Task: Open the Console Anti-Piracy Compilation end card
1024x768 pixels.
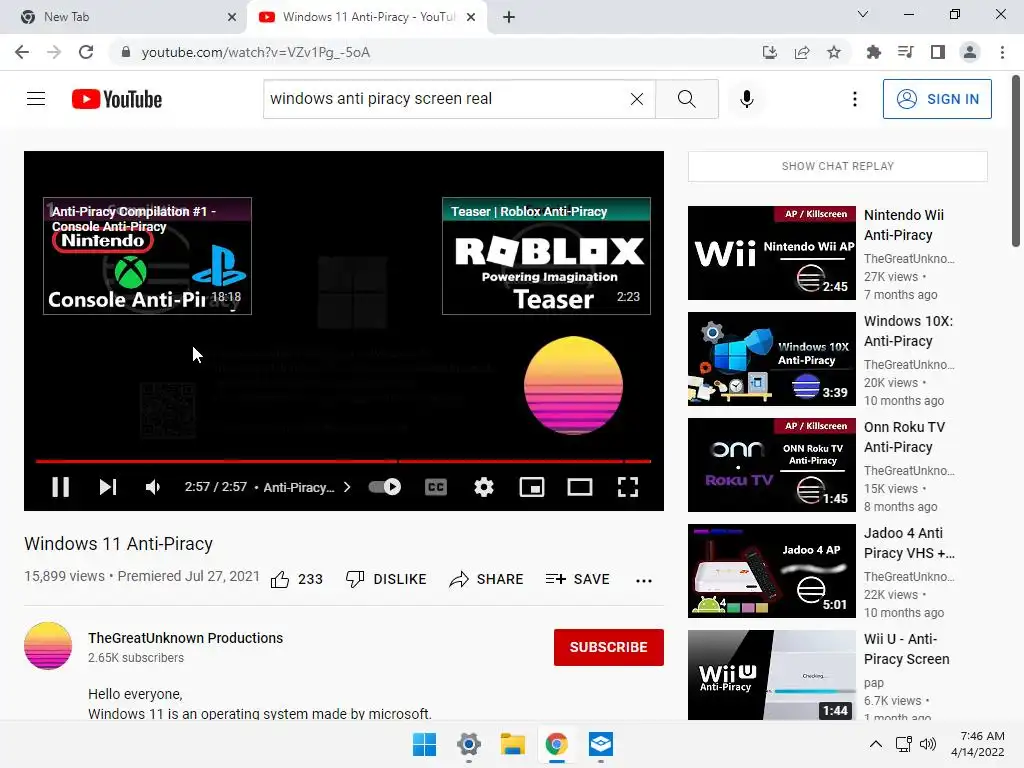Action: pos(147,256)
